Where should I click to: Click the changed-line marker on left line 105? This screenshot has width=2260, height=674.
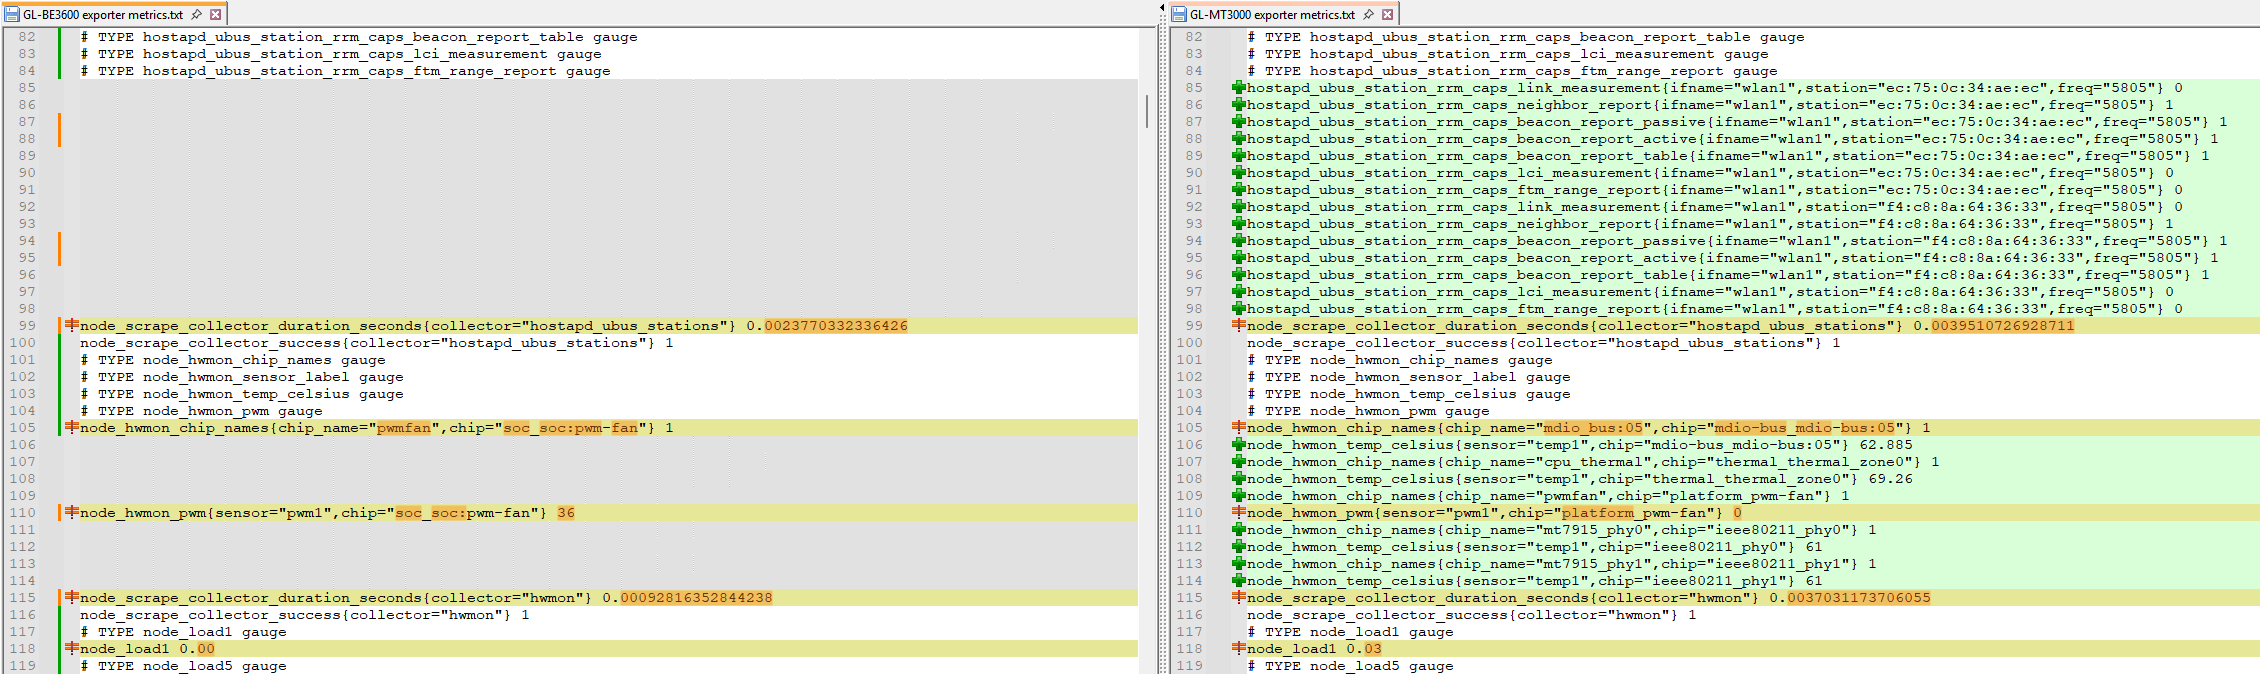[x=72, y=428]
